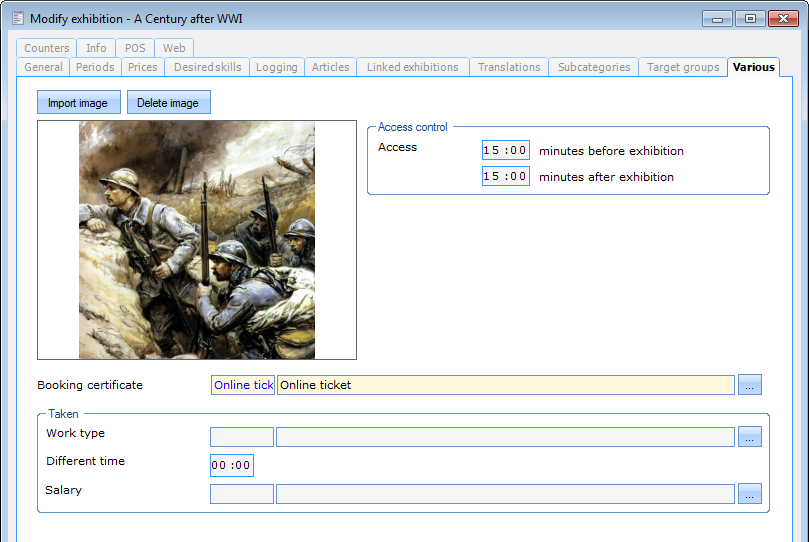This screenshot has height=542, width=809.
Task: Open Salary lookup ellipsis button
Action: click(749, 493)
